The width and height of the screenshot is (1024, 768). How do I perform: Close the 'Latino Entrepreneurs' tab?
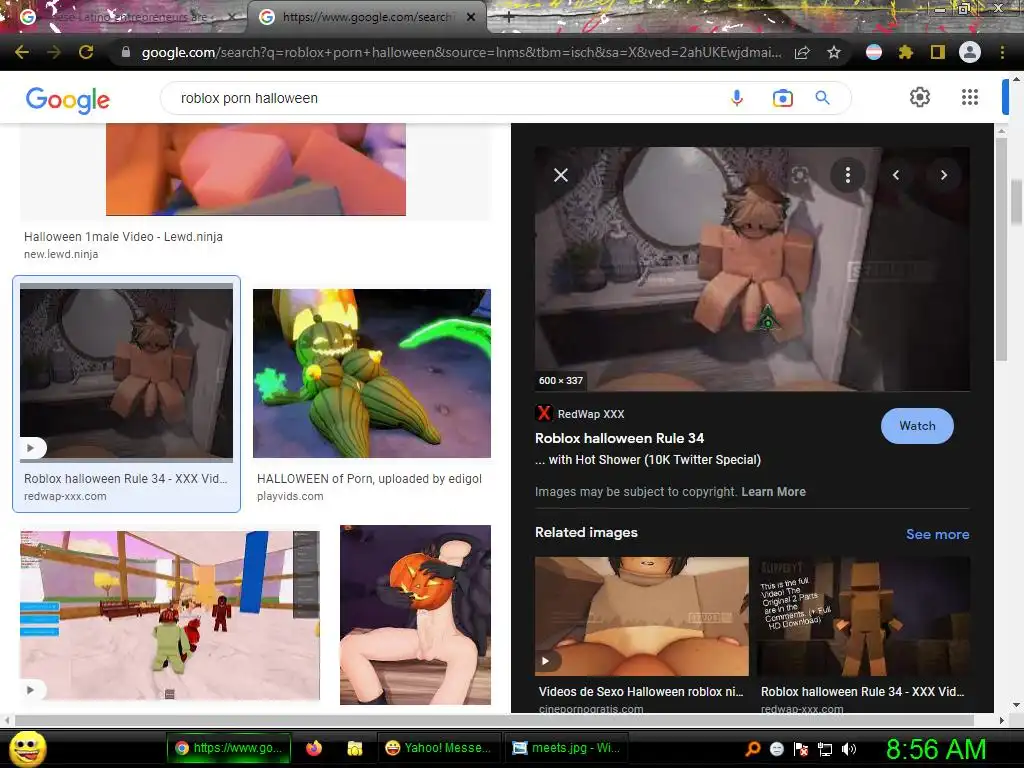point(232,17)
